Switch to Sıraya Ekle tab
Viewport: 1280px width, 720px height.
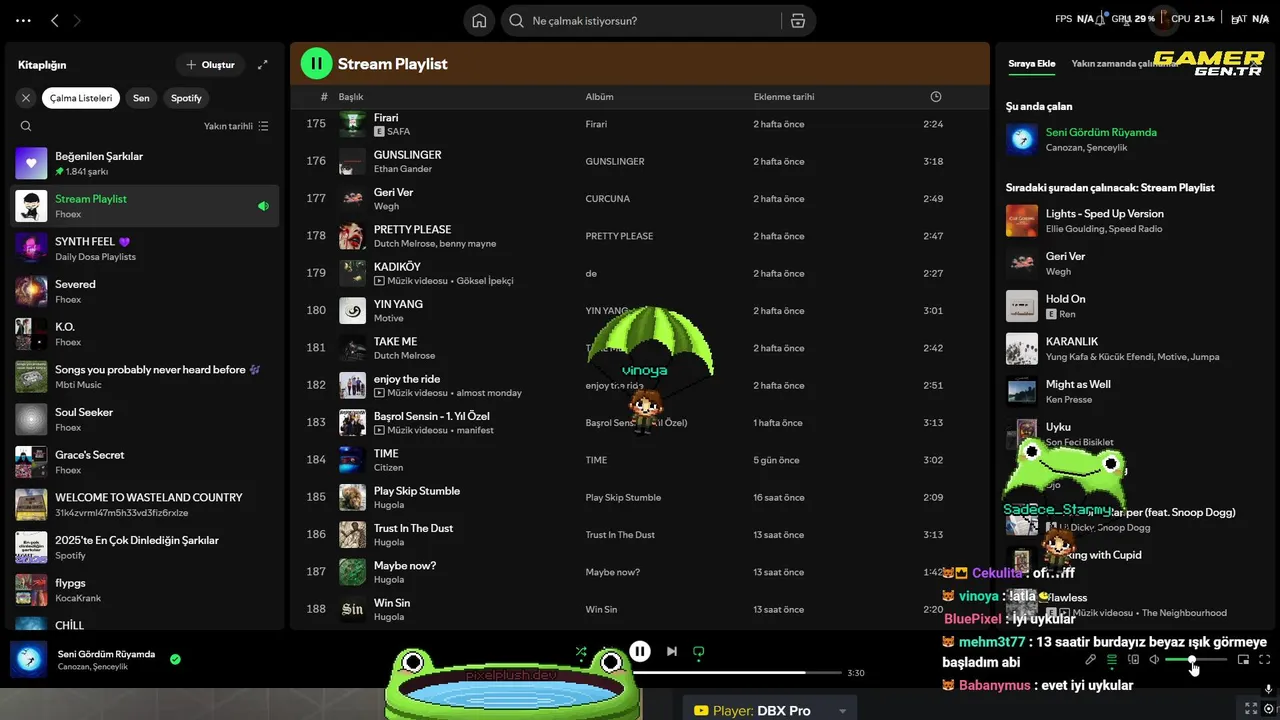(1031, 63)
